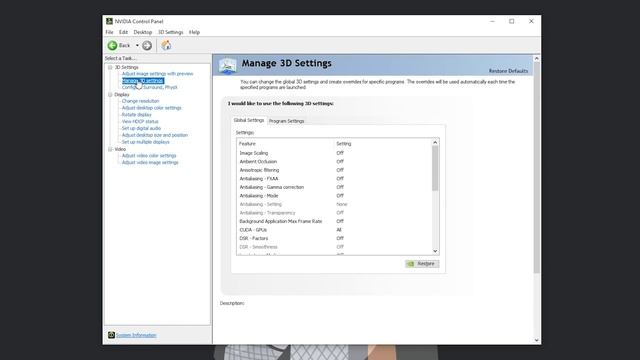The image size is (640, 360).
Task: Select the Anisotropic filtering feature row
Action: pyautogui.click(x=333, y=170)
